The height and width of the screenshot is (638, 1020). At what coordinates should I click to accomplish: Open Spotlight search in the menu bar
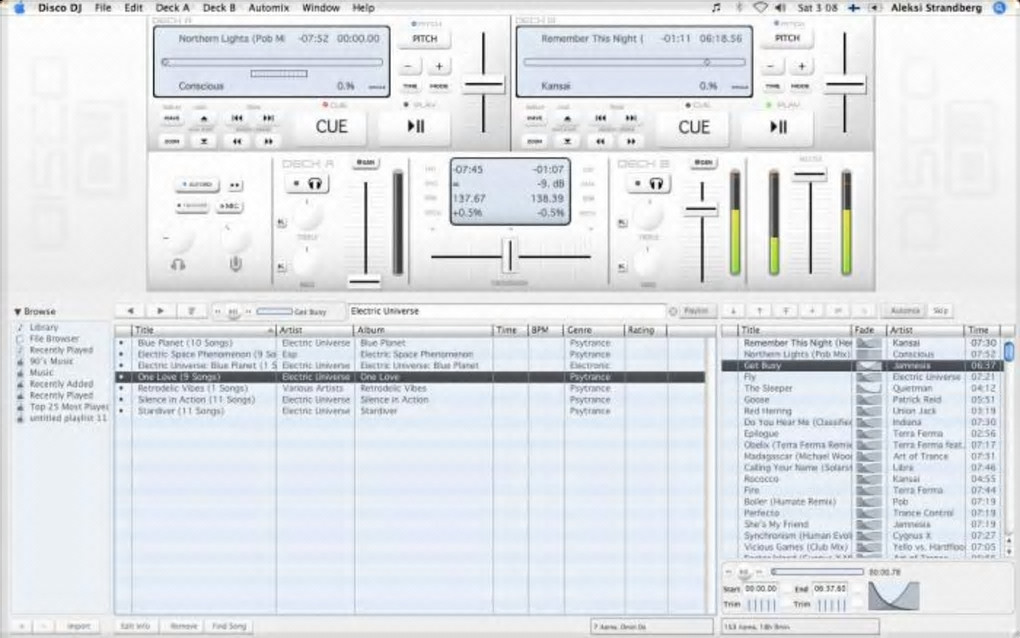(1000, 8)
